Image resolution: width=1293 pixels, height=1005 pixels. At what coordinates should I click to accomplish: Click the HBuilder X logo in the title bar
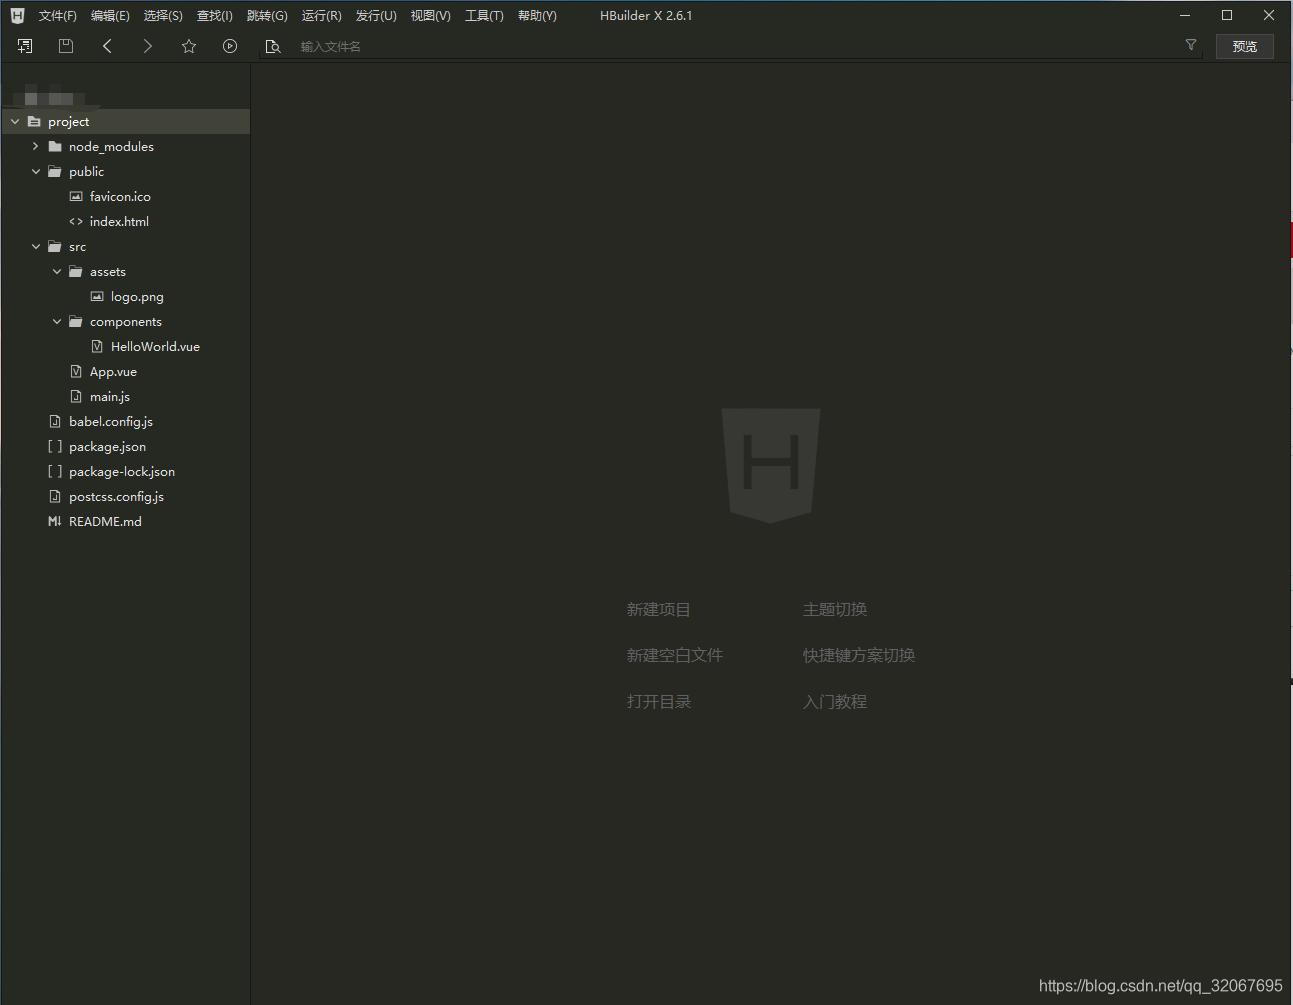point(16,14)
